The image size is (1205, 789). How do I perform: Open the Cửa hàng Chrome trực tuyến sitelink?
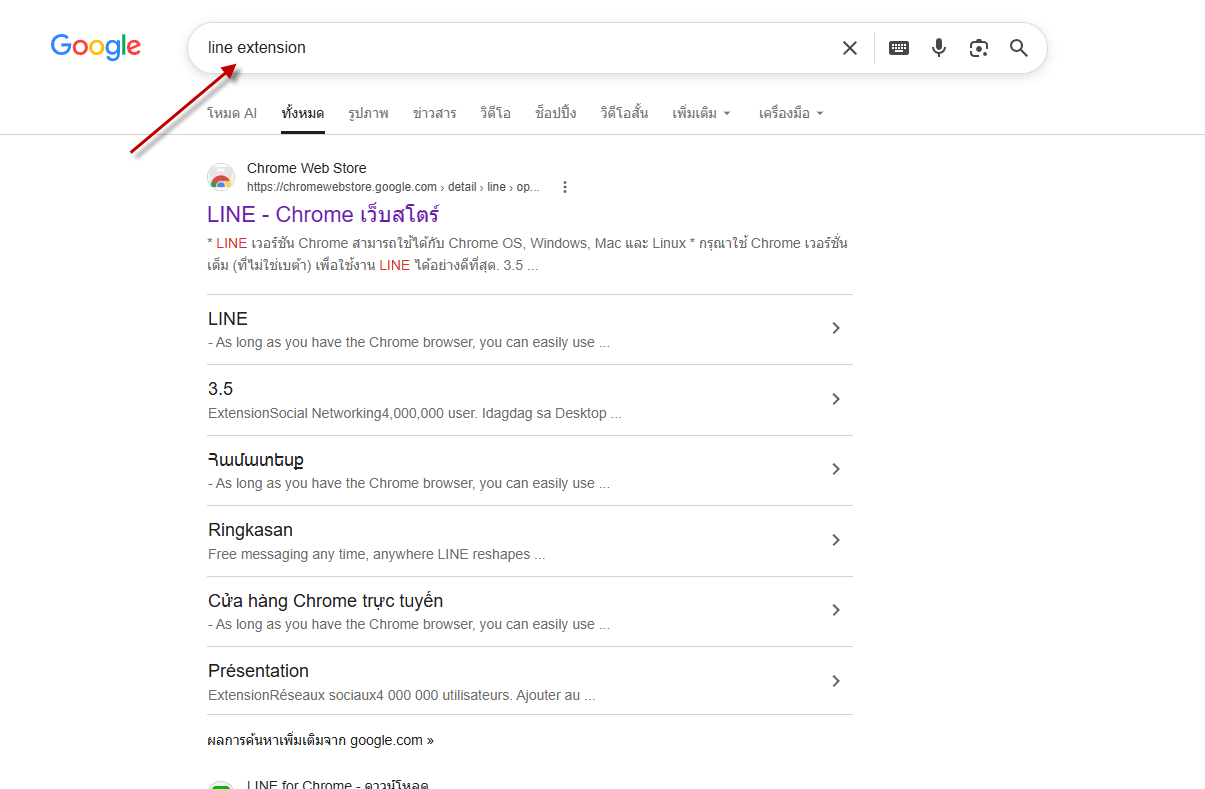pos(325,601)
